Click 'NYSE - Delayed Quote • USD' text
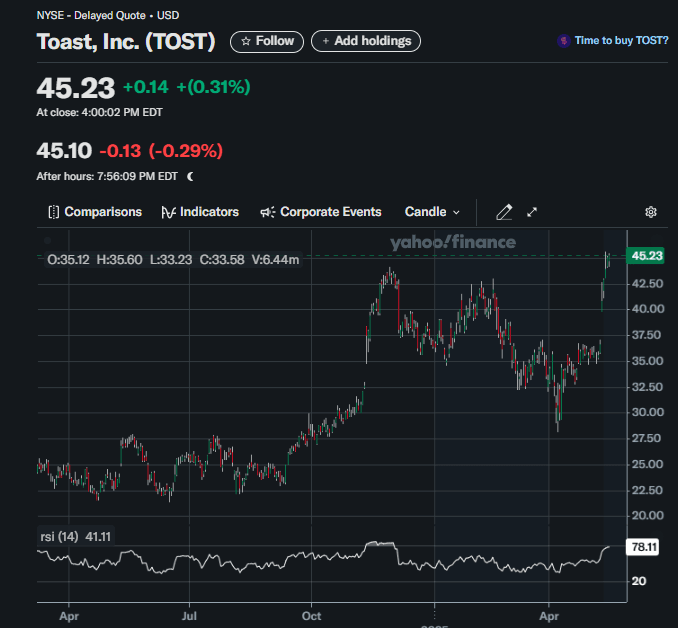This screenshot has height=628, width=678. [x=108, y=16]
